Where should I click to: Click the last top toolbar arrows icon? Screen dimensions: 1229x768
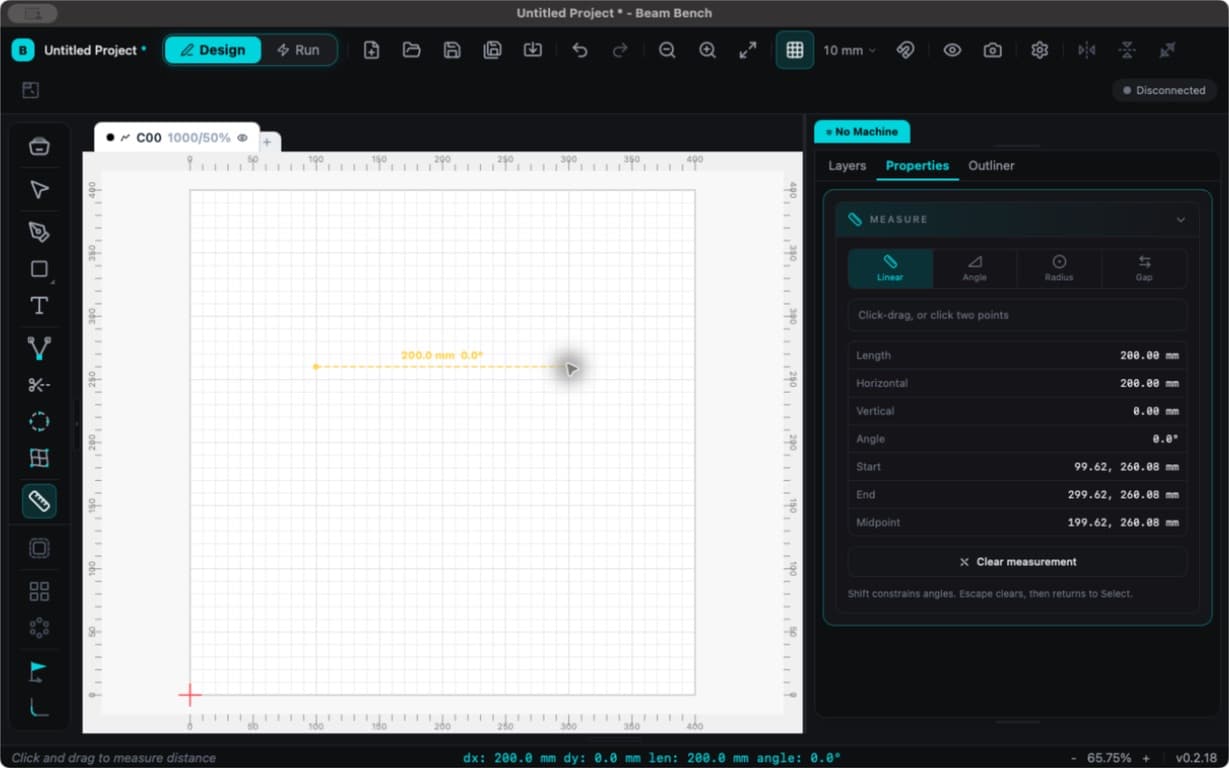(1167, 50)
